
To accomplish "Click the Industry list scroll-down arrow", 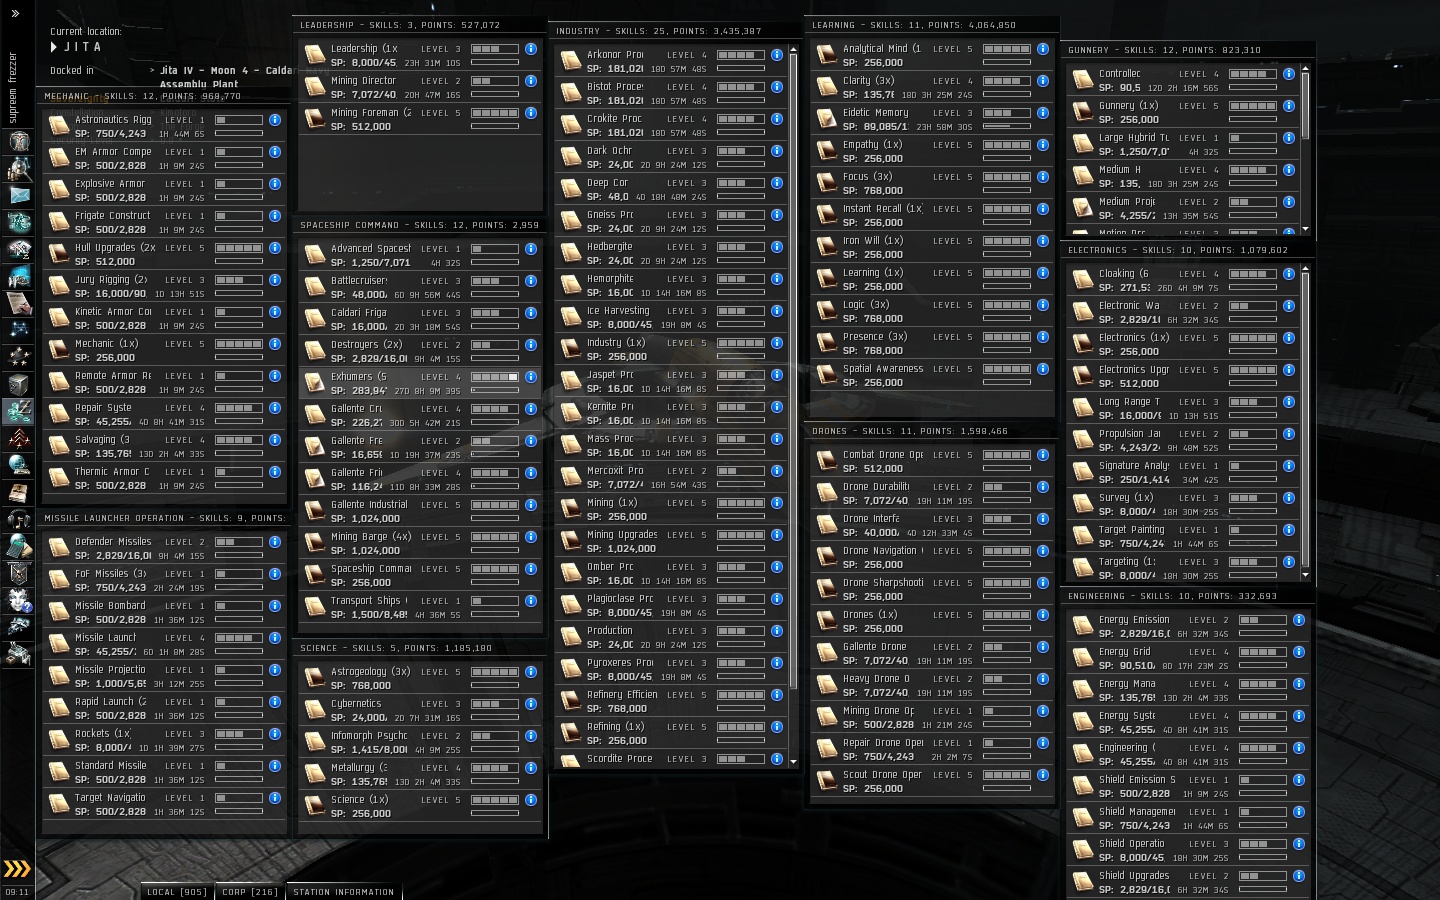I will click(x=794, y=762).
